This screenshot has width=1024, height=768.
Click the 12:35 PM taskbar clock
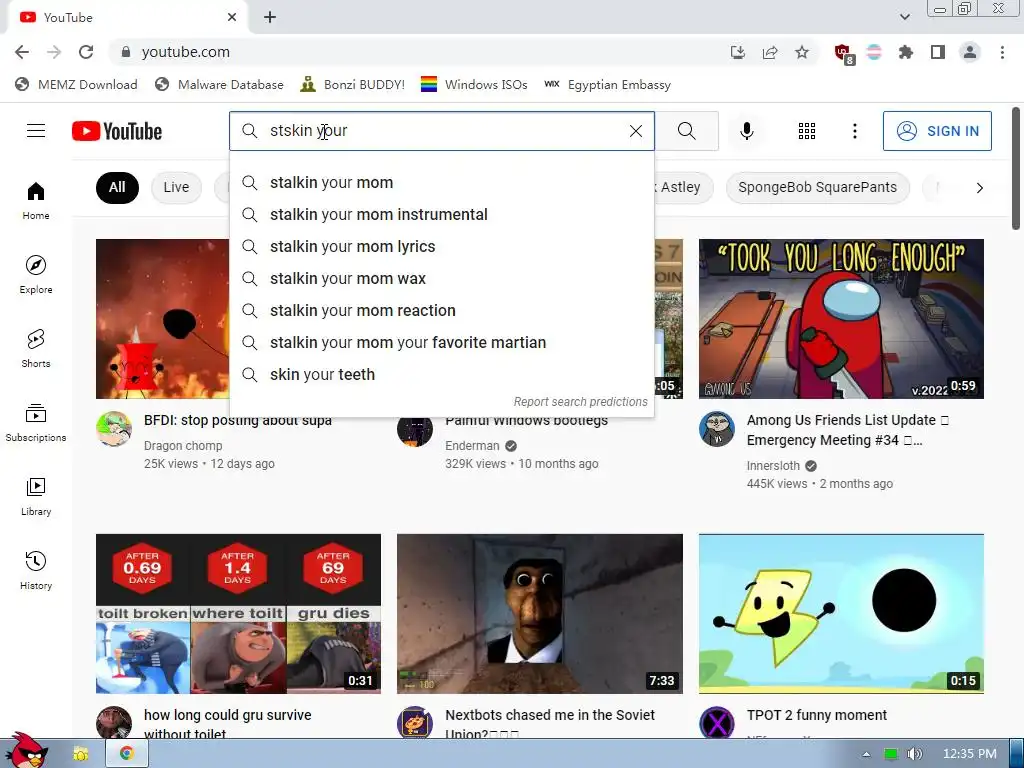tap(969, 754)
